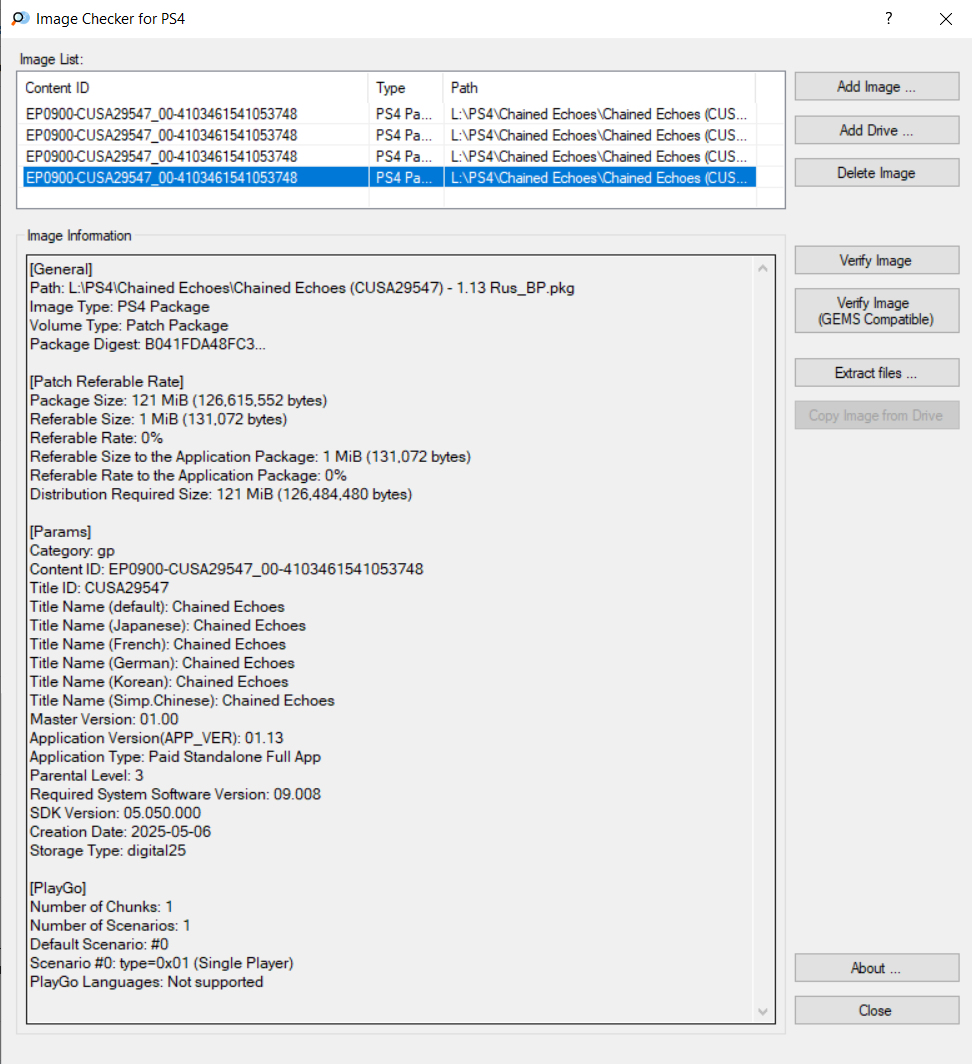Click the Referable Rate: 0% line
Image resolution: width=972 pixels, height=1064 pixels.
[x=96, y=438]
